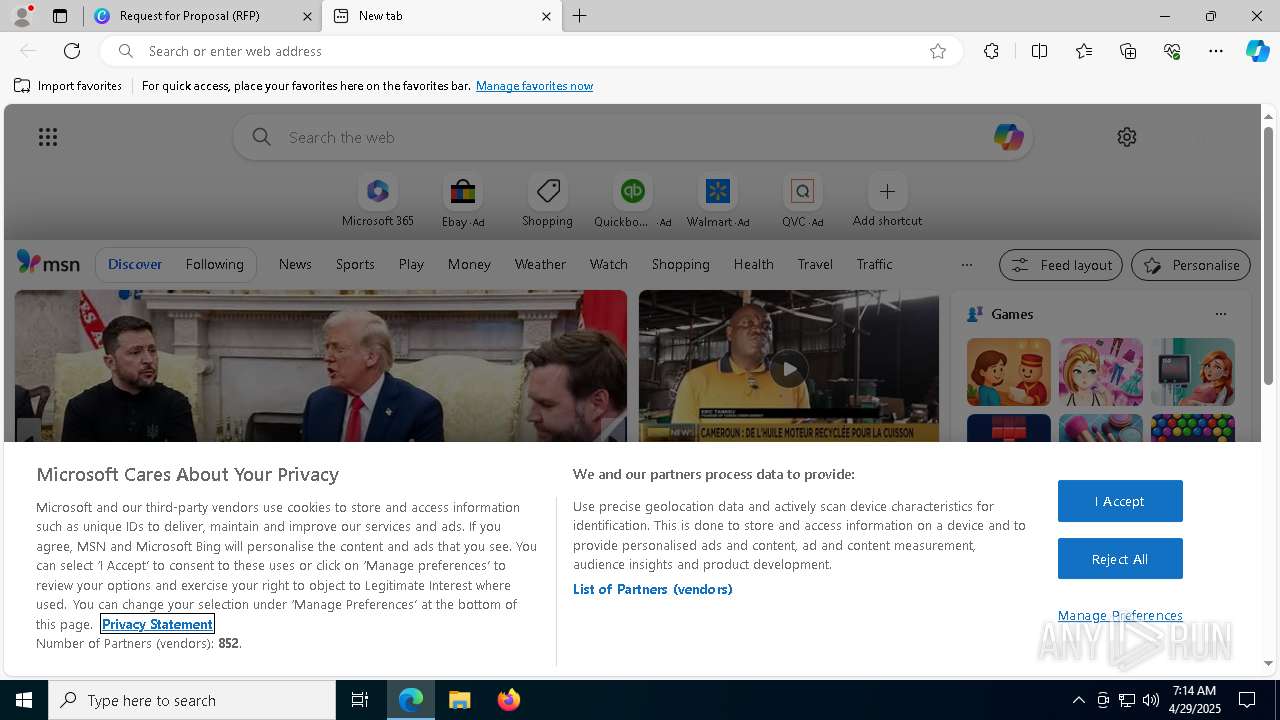Open the volume control in tray
The image size is (1280, 720).
click(x=1150, y=700)
